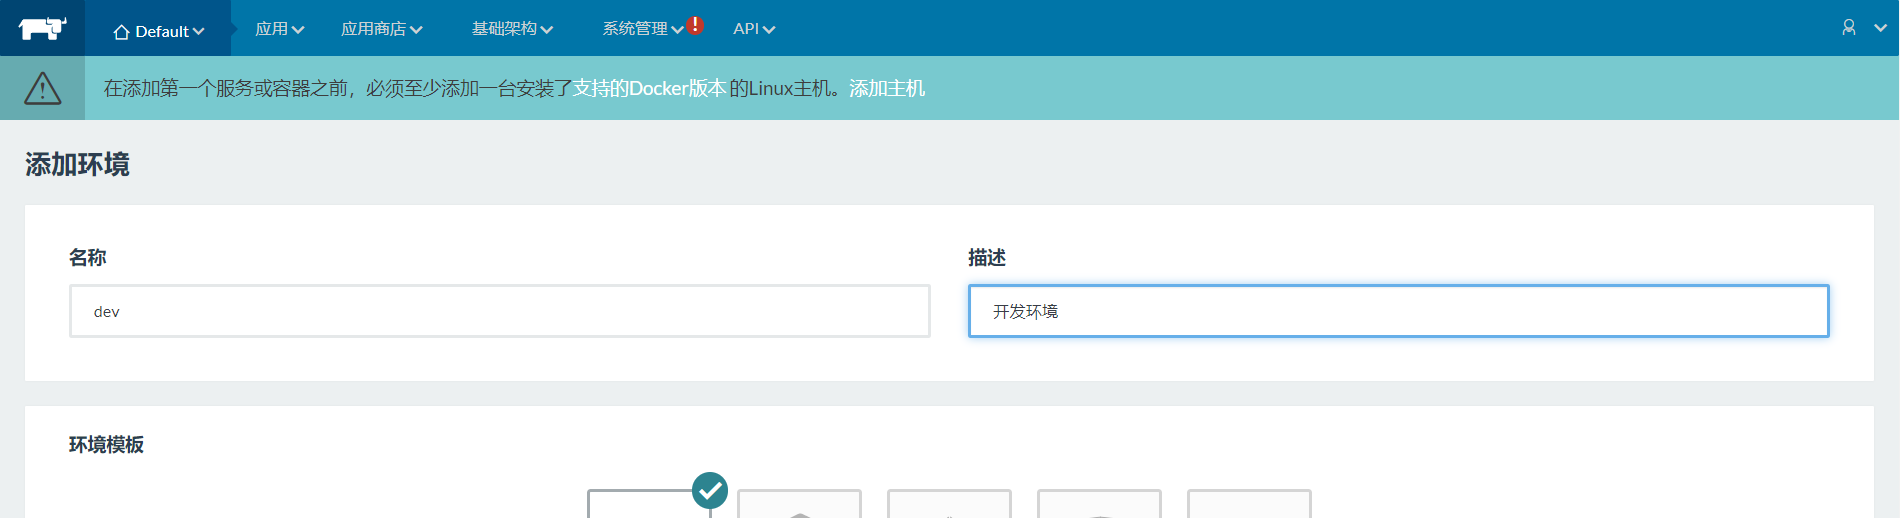
Task: Click the teal checkmark on selected template
Action: pyautogui.click(x=710, y=490)
